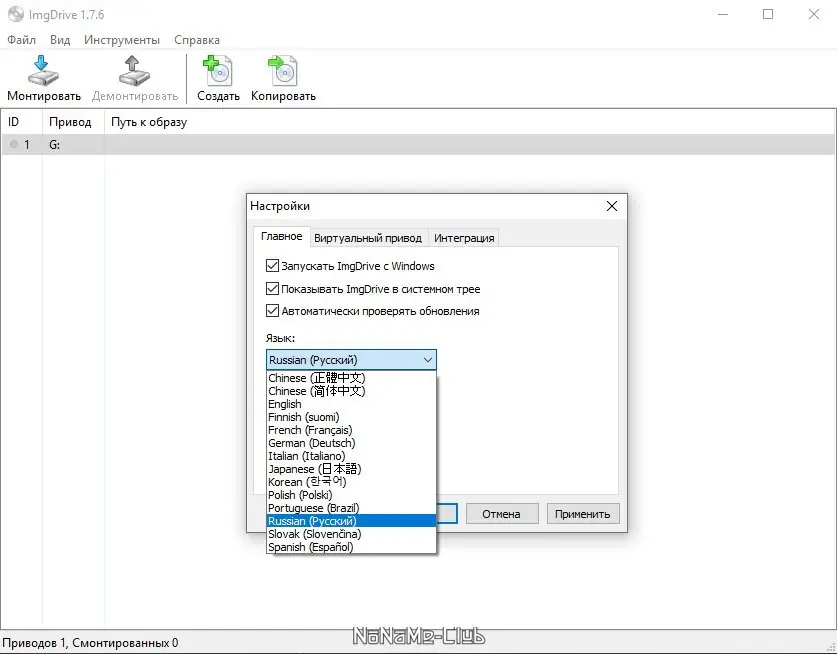Click the ID column header
Viewport: 837px width, 654px height.
(21, 122)
